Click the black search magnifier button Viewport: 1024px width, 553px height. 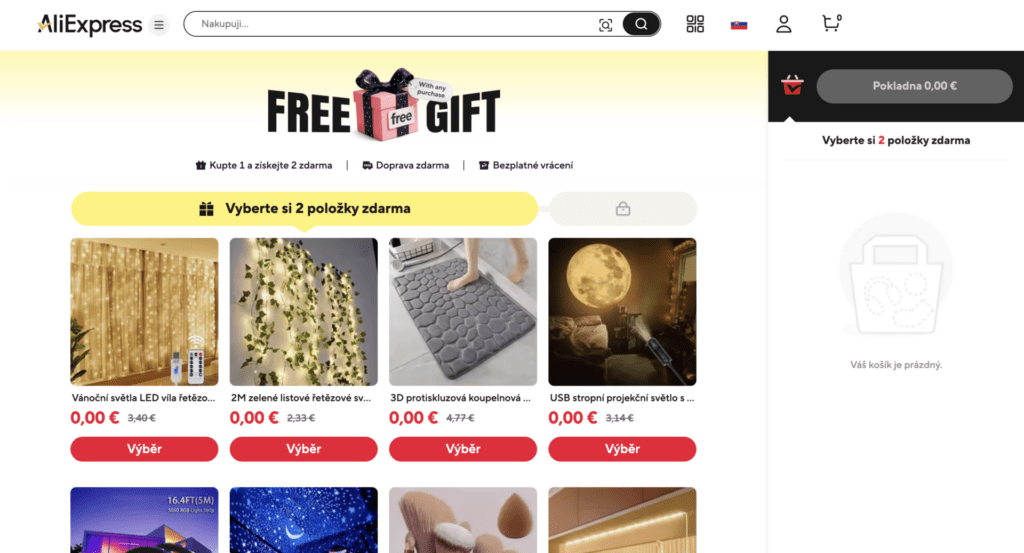coord(641,24)
